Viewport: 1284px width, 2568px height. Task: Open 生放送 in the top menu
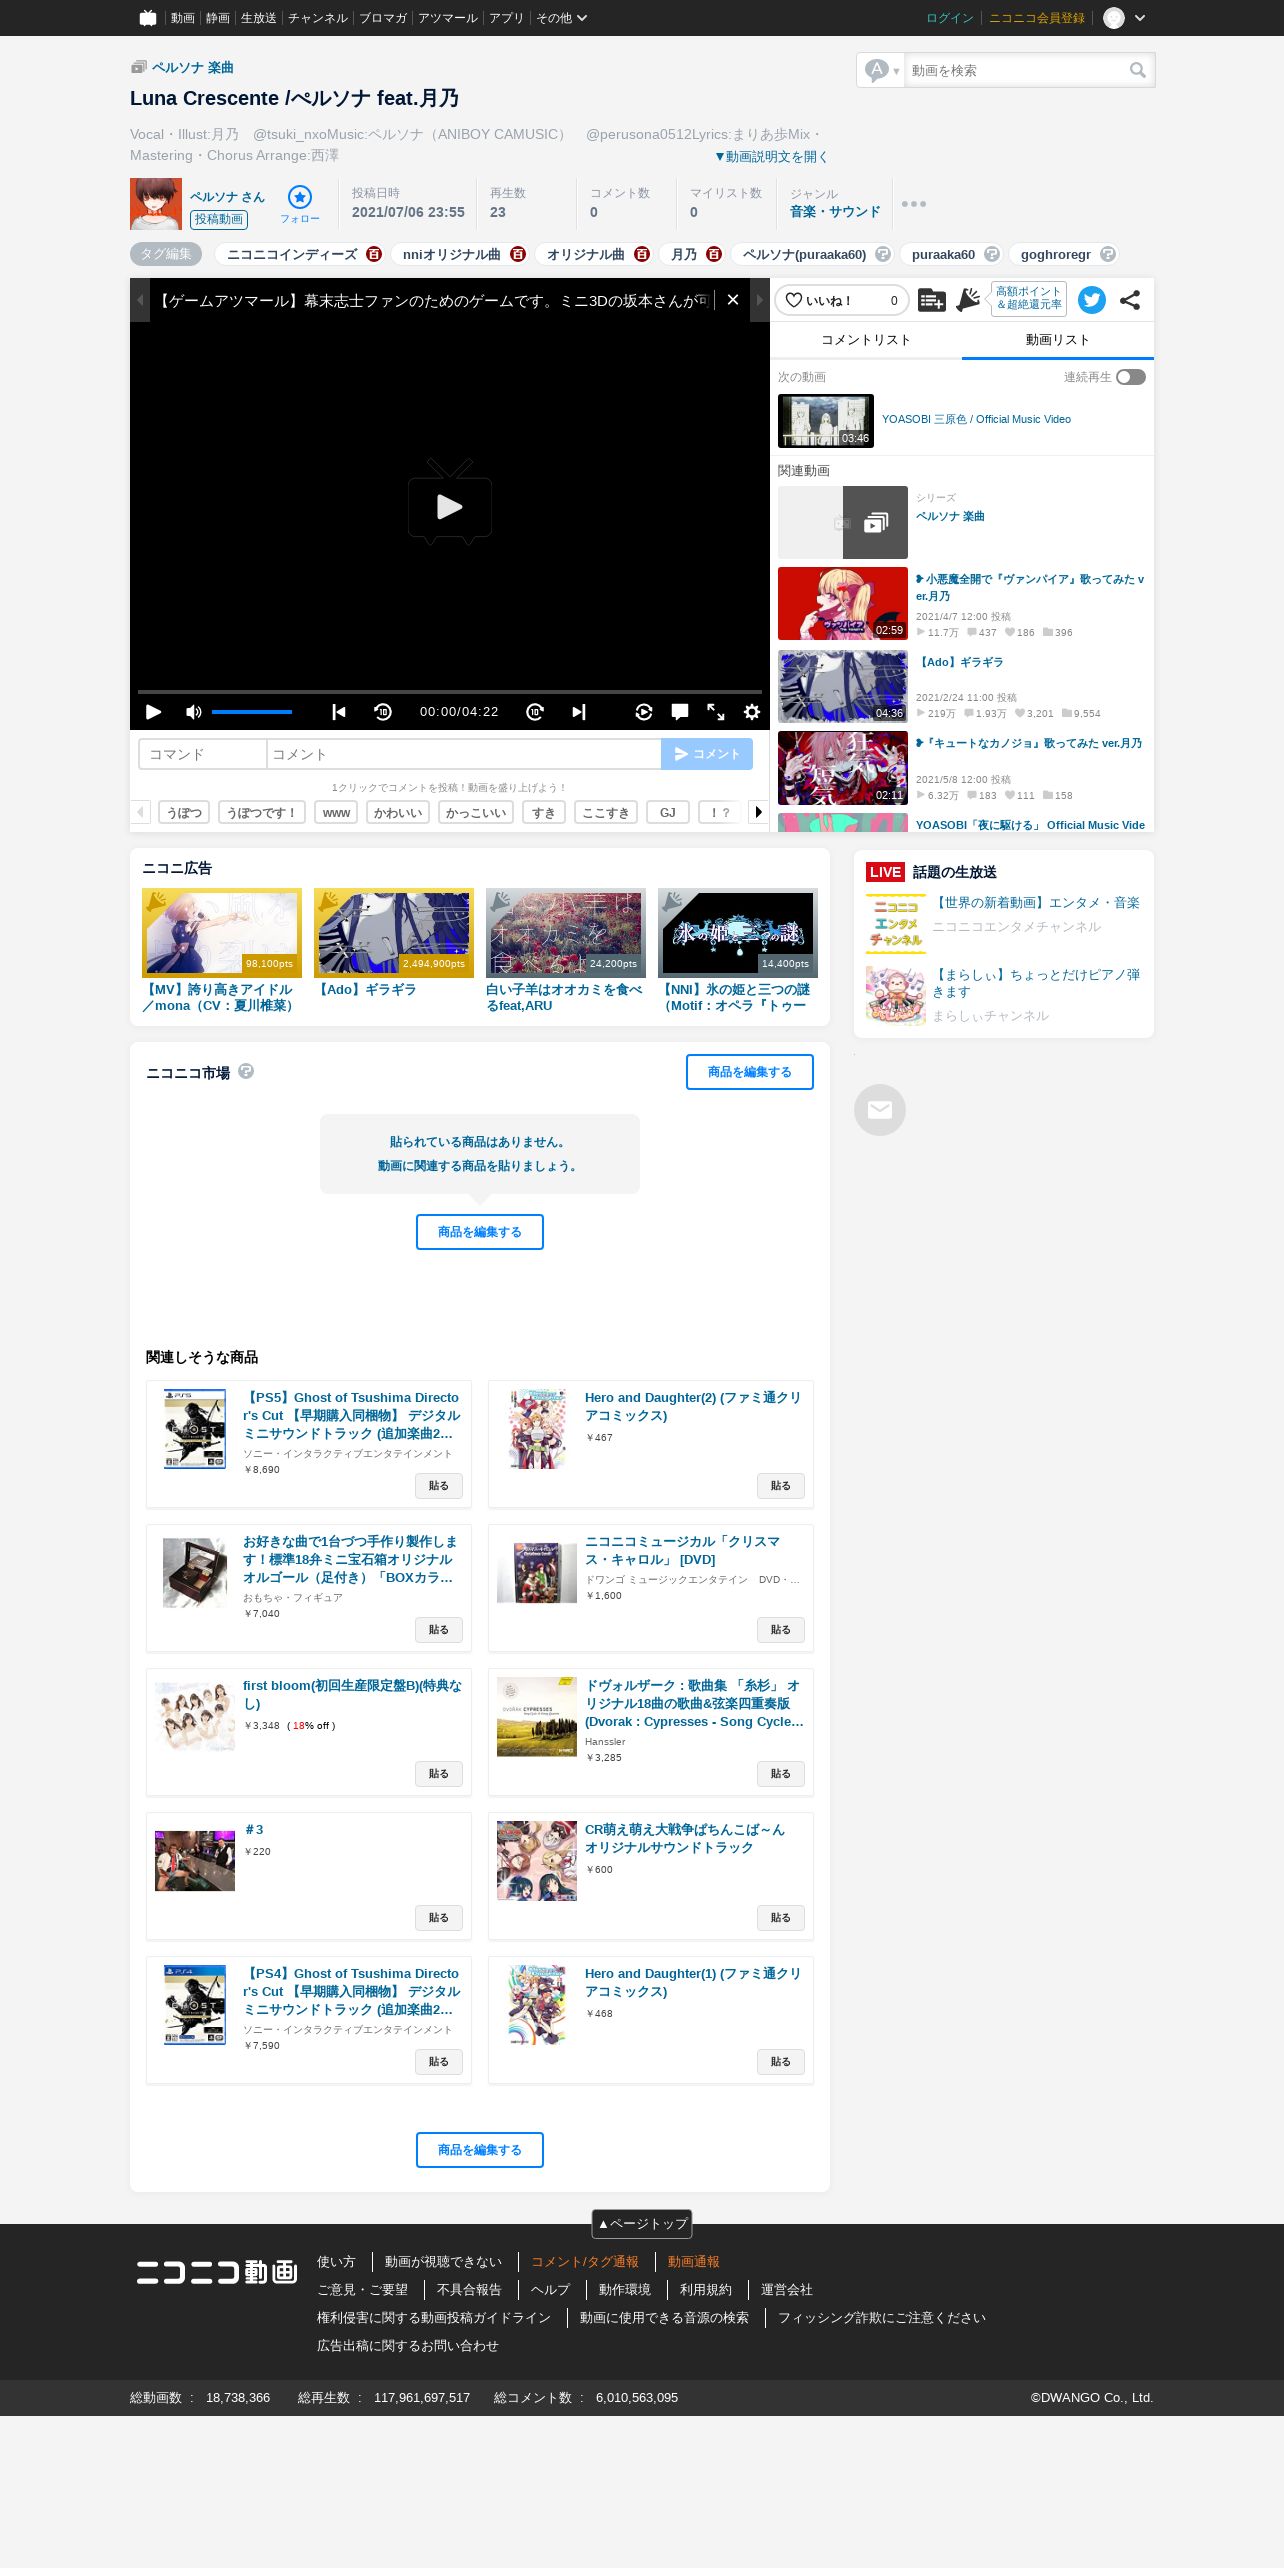[x=258, y=18]
